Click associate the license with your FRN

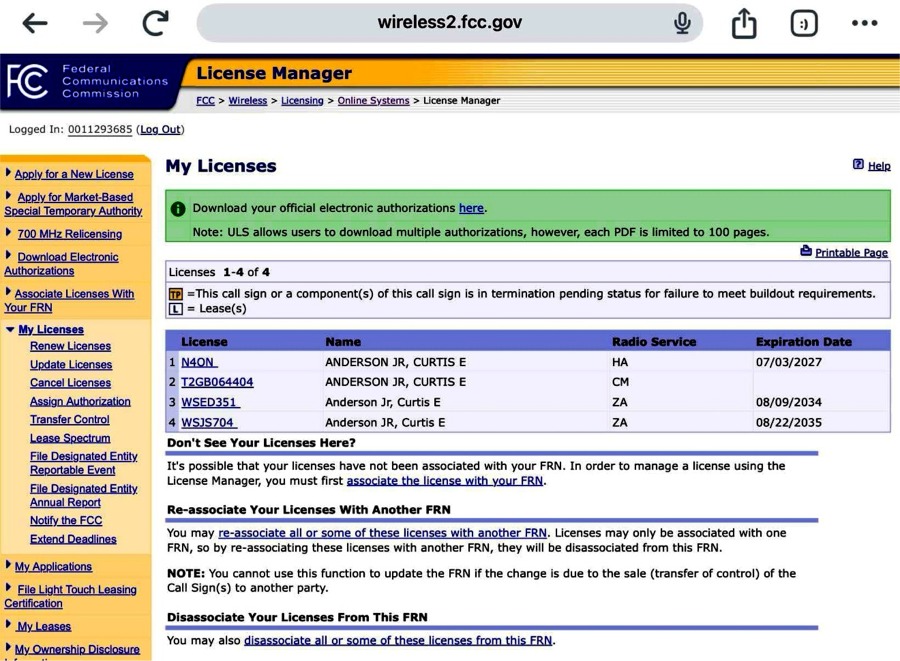[x=445, y=481]
